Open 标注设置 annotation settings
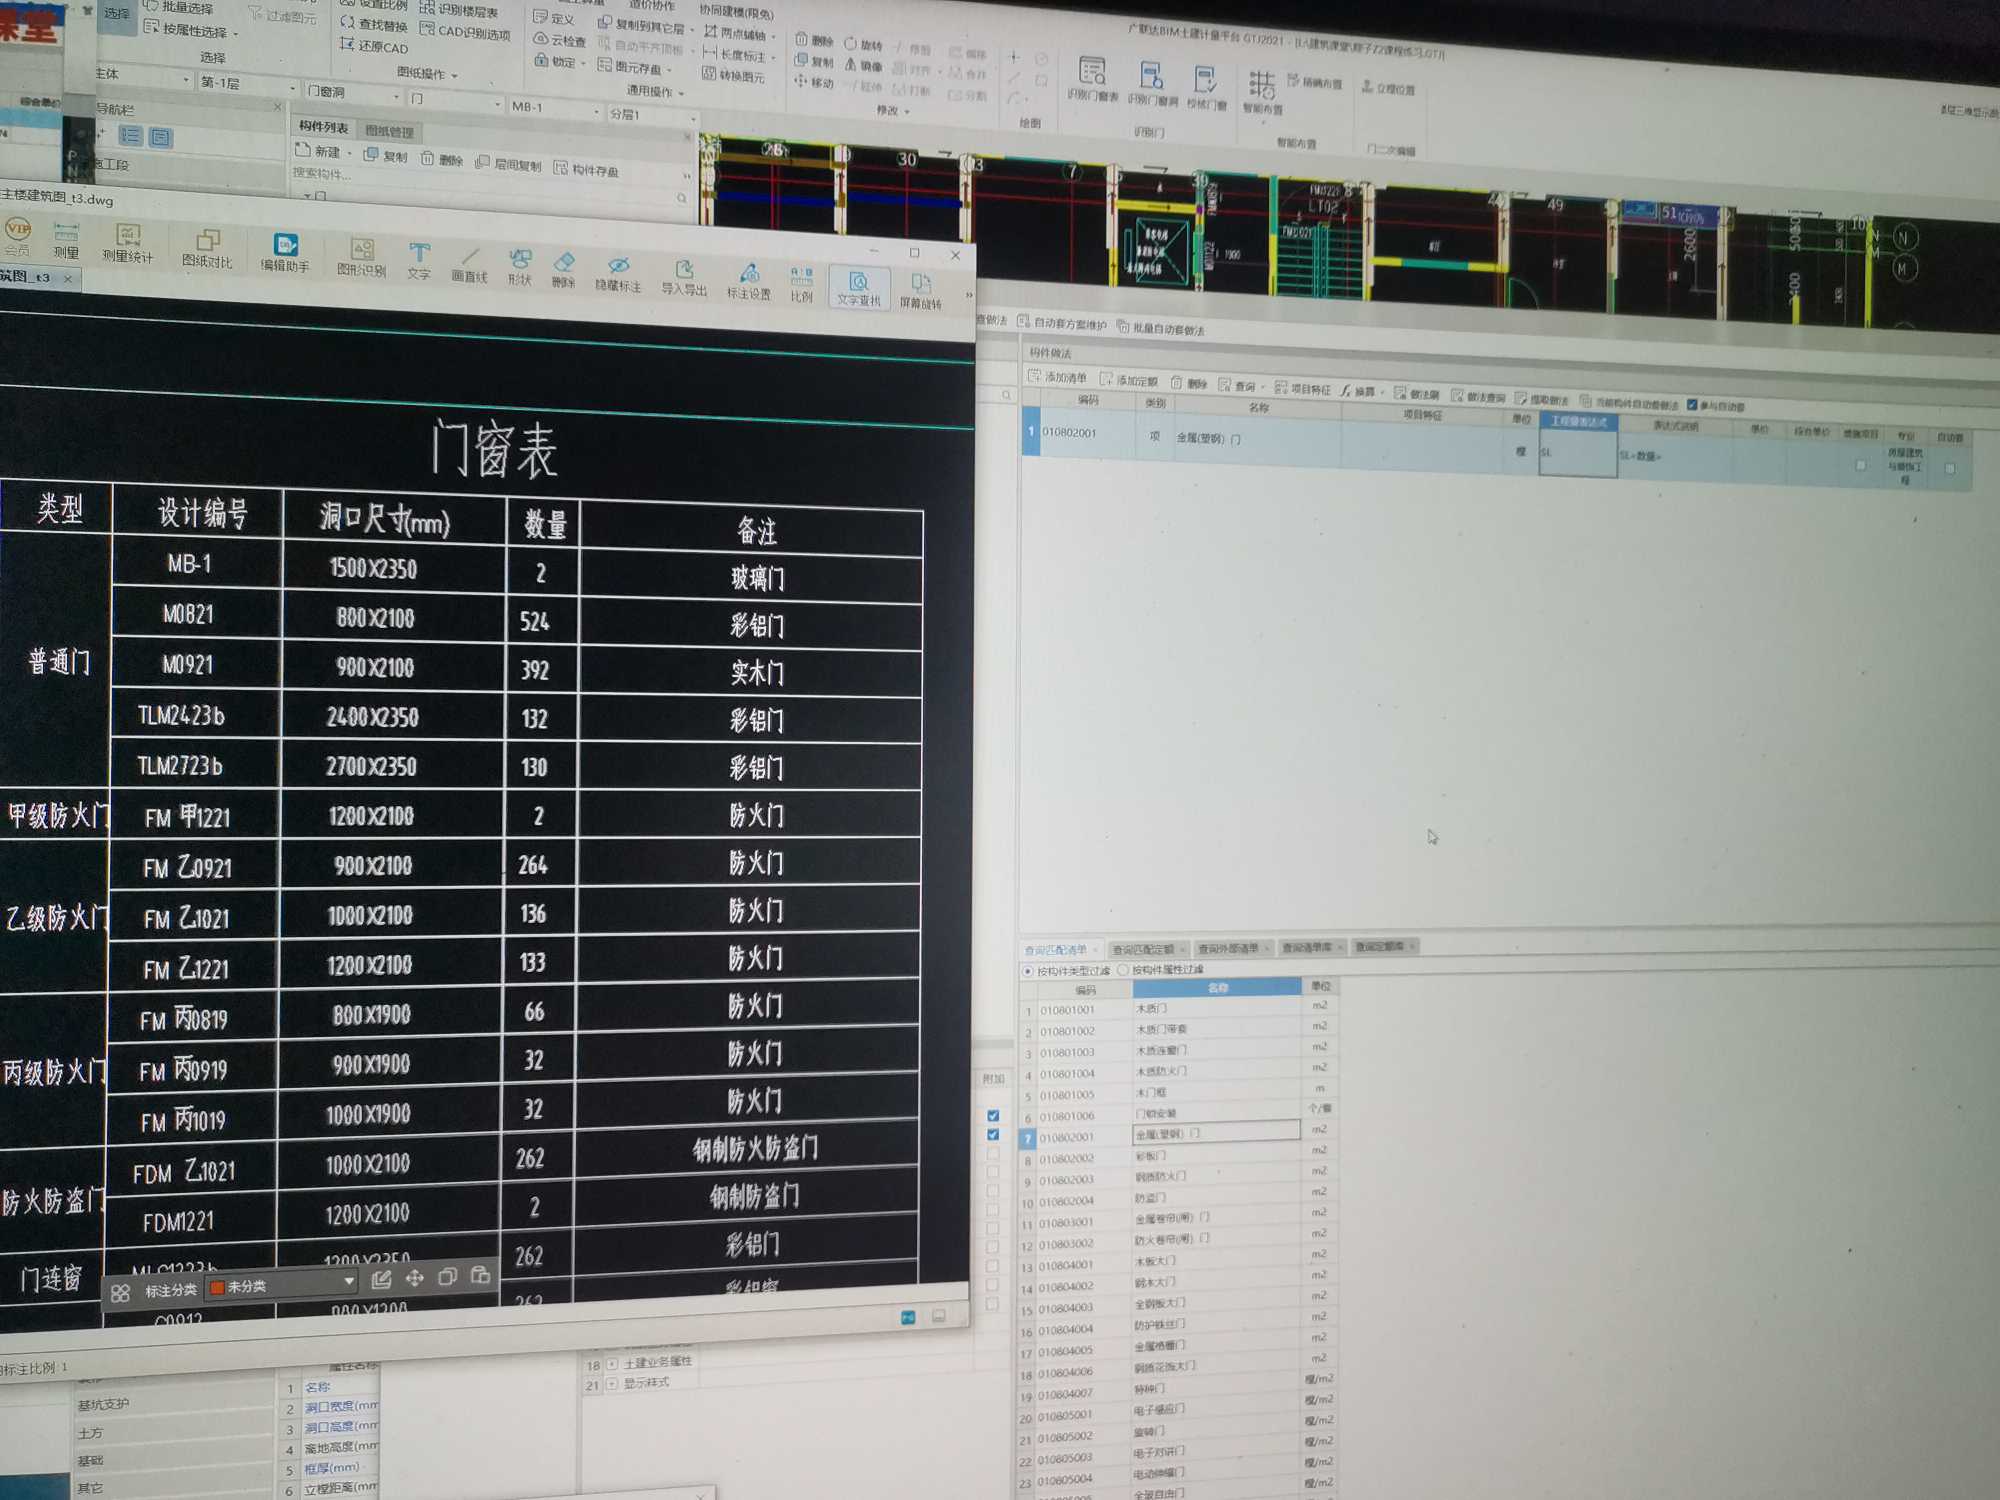Image resolution: width=2000 pixels, height=1500 pixels. (748, 282)
